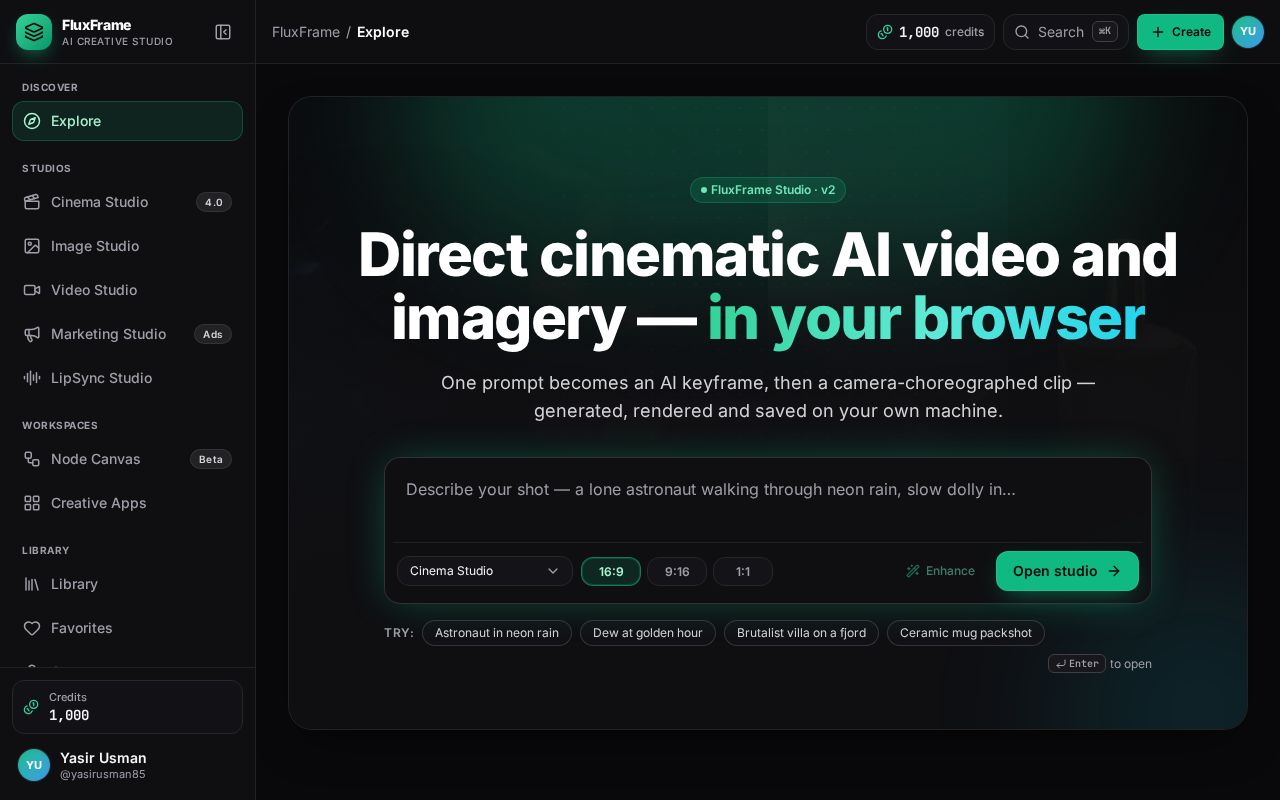The width and height of the screenshot is (1280, 800).
Task: Click the Video Studio camera icon
Action: (x=32, y=290)
